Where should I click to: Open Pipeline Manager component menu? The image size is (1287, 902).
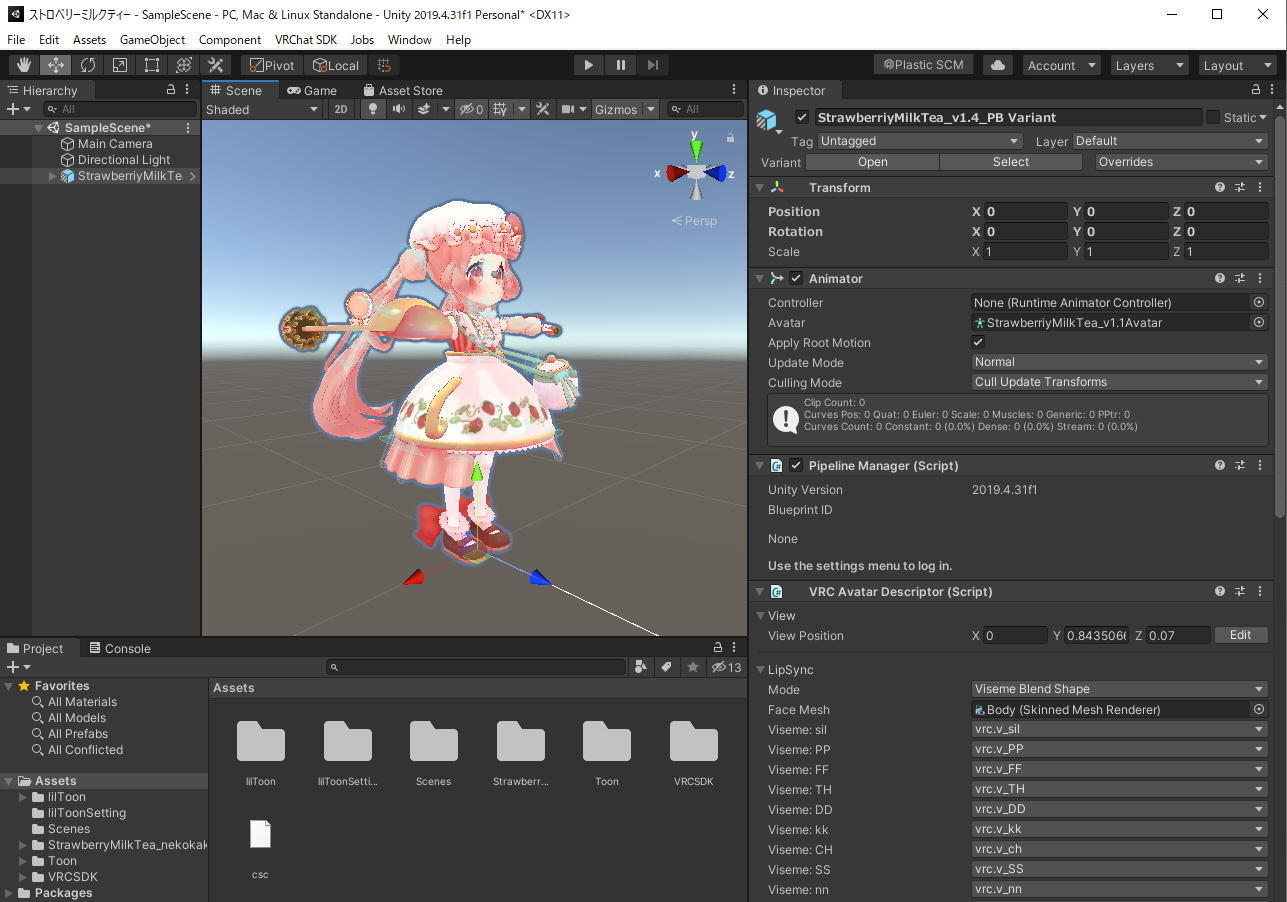(1260, 465)
